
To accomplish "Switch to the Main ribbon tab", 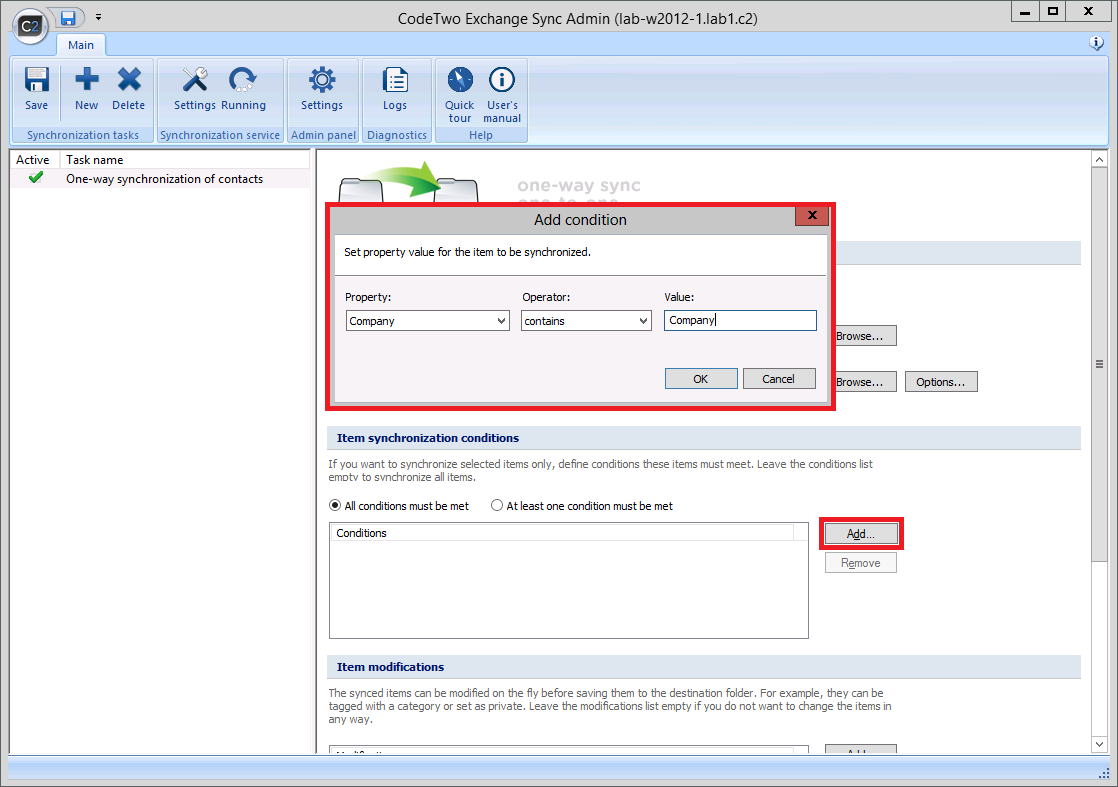I will pos(81,45).
